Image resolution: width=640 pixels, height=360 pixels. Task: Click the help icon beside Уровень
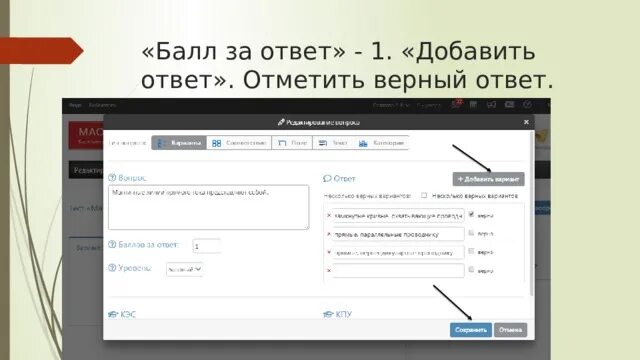coord(112,268)
